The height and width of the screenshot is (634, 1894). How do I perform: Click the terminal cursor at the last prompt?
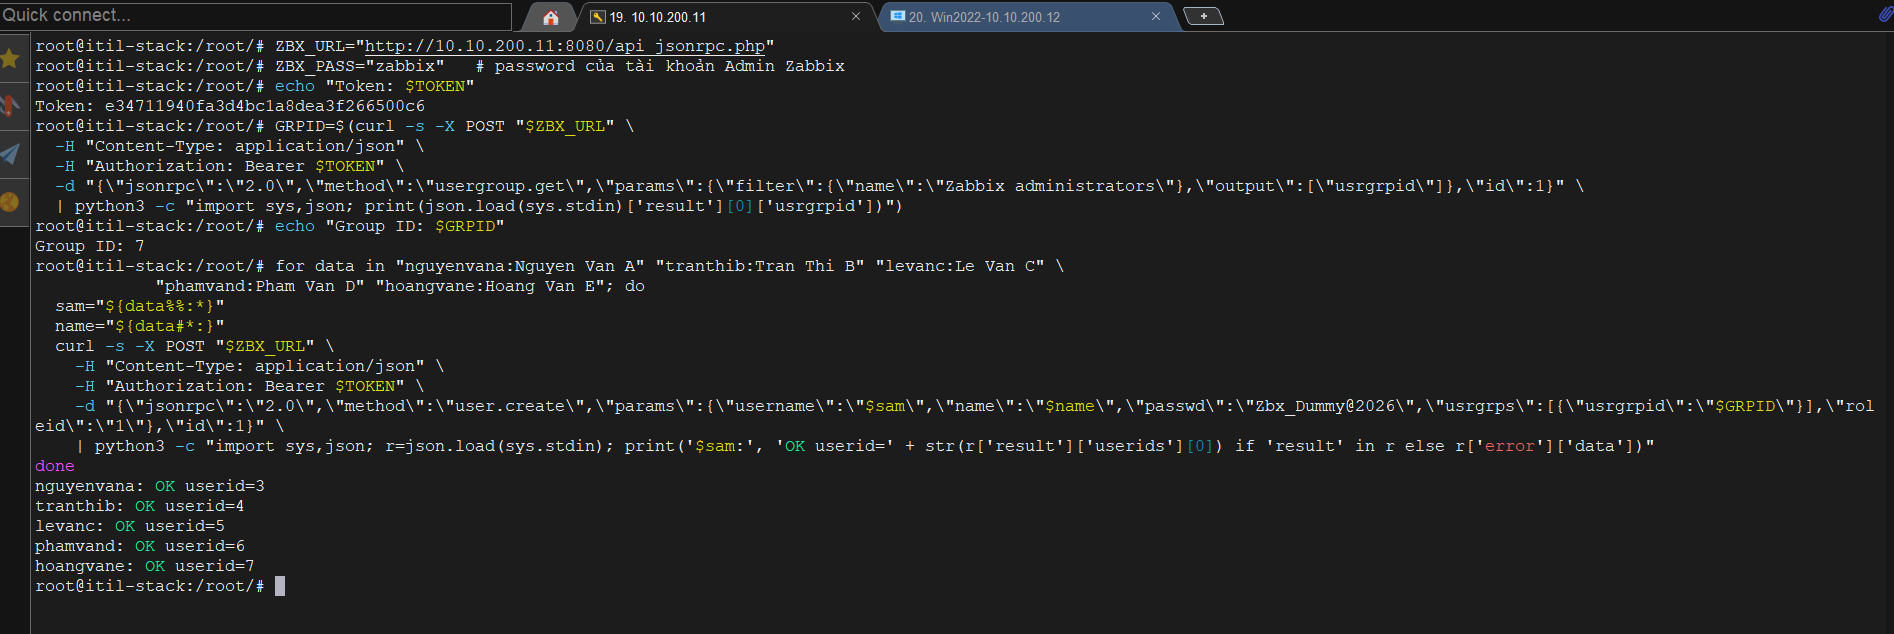(280, 586)
